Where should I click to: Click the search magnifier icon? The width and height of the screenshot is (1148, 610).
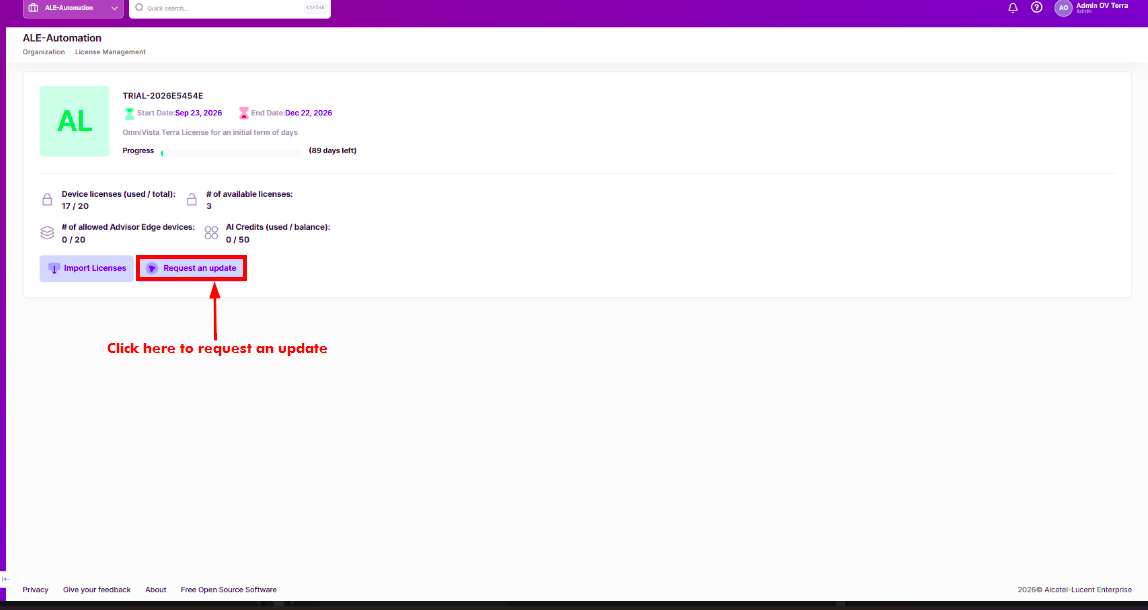click(139, 8)
